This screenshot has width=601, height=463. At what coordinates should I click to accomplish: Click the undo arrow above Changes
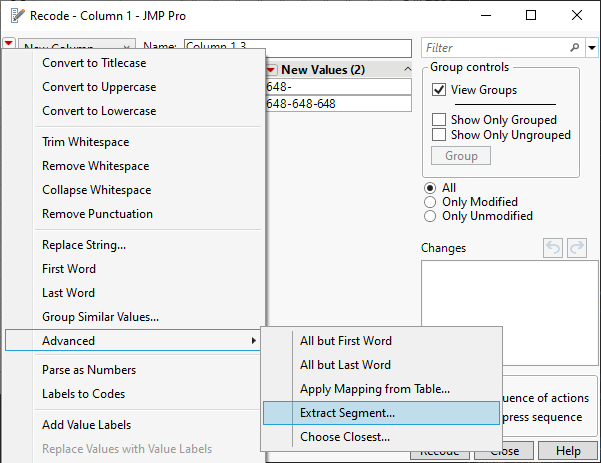tap(553, 248)
